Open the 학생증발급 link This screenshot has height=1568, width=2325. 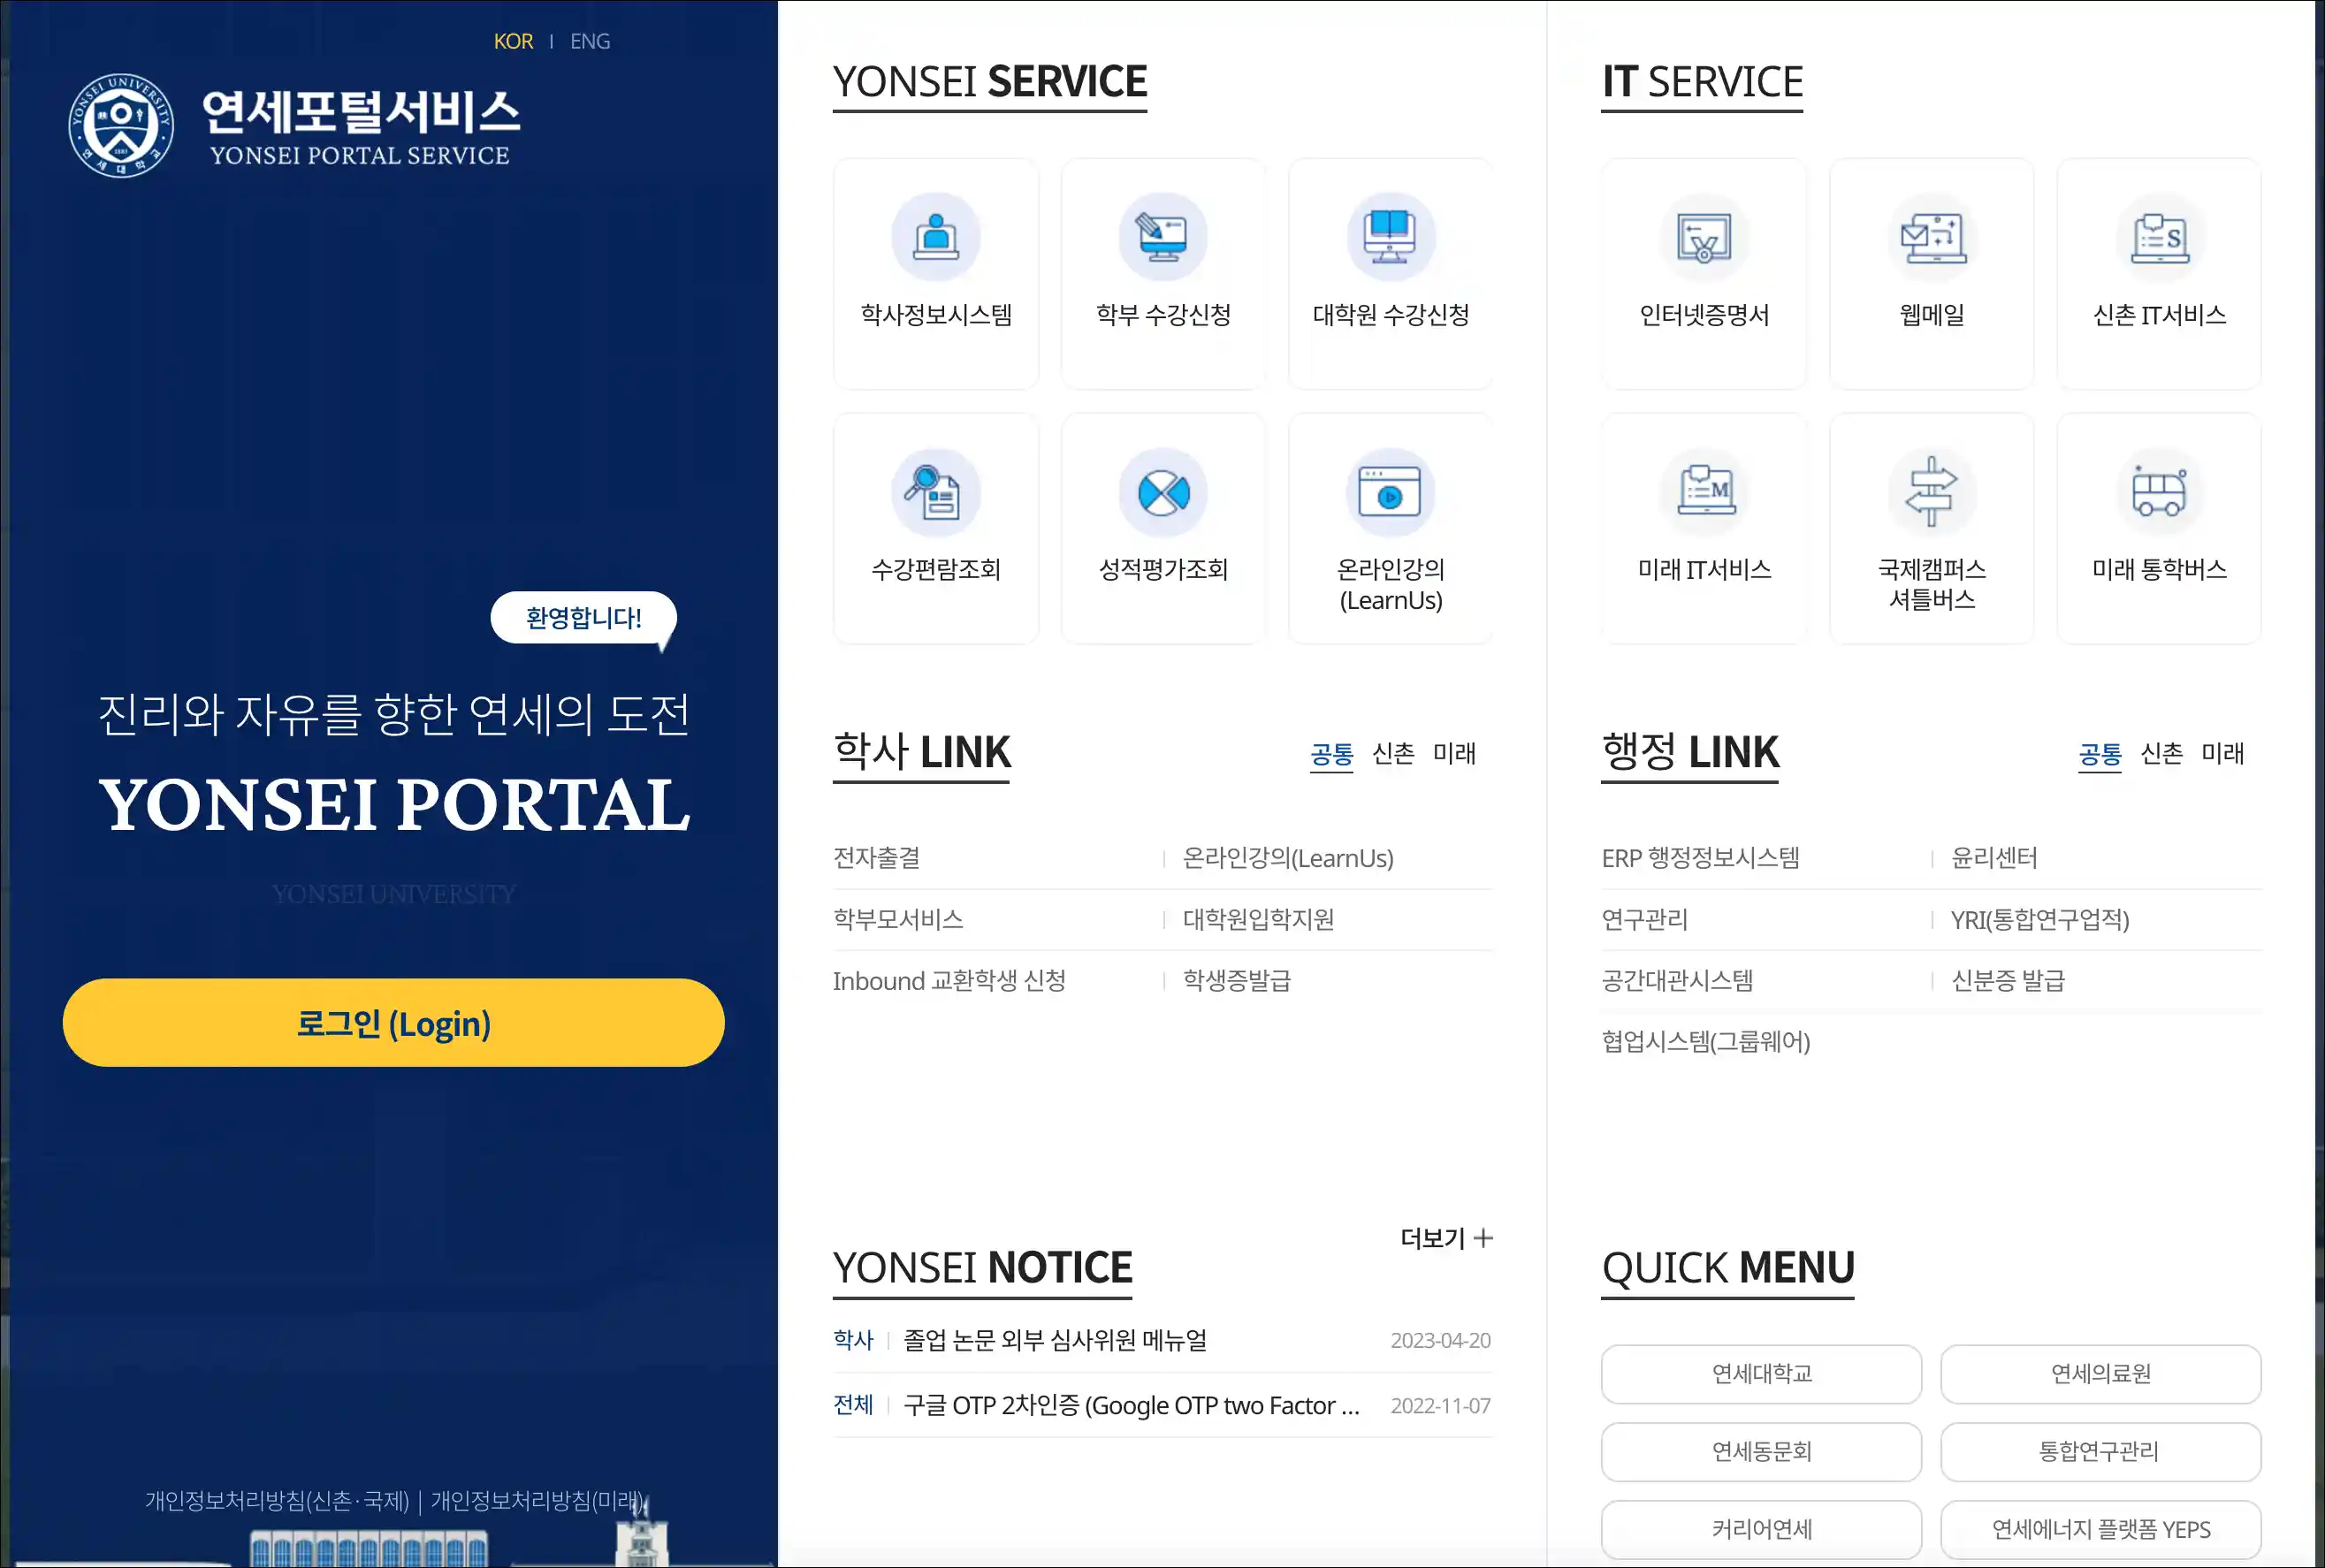pyautogui.click(x=1236, y=981)
